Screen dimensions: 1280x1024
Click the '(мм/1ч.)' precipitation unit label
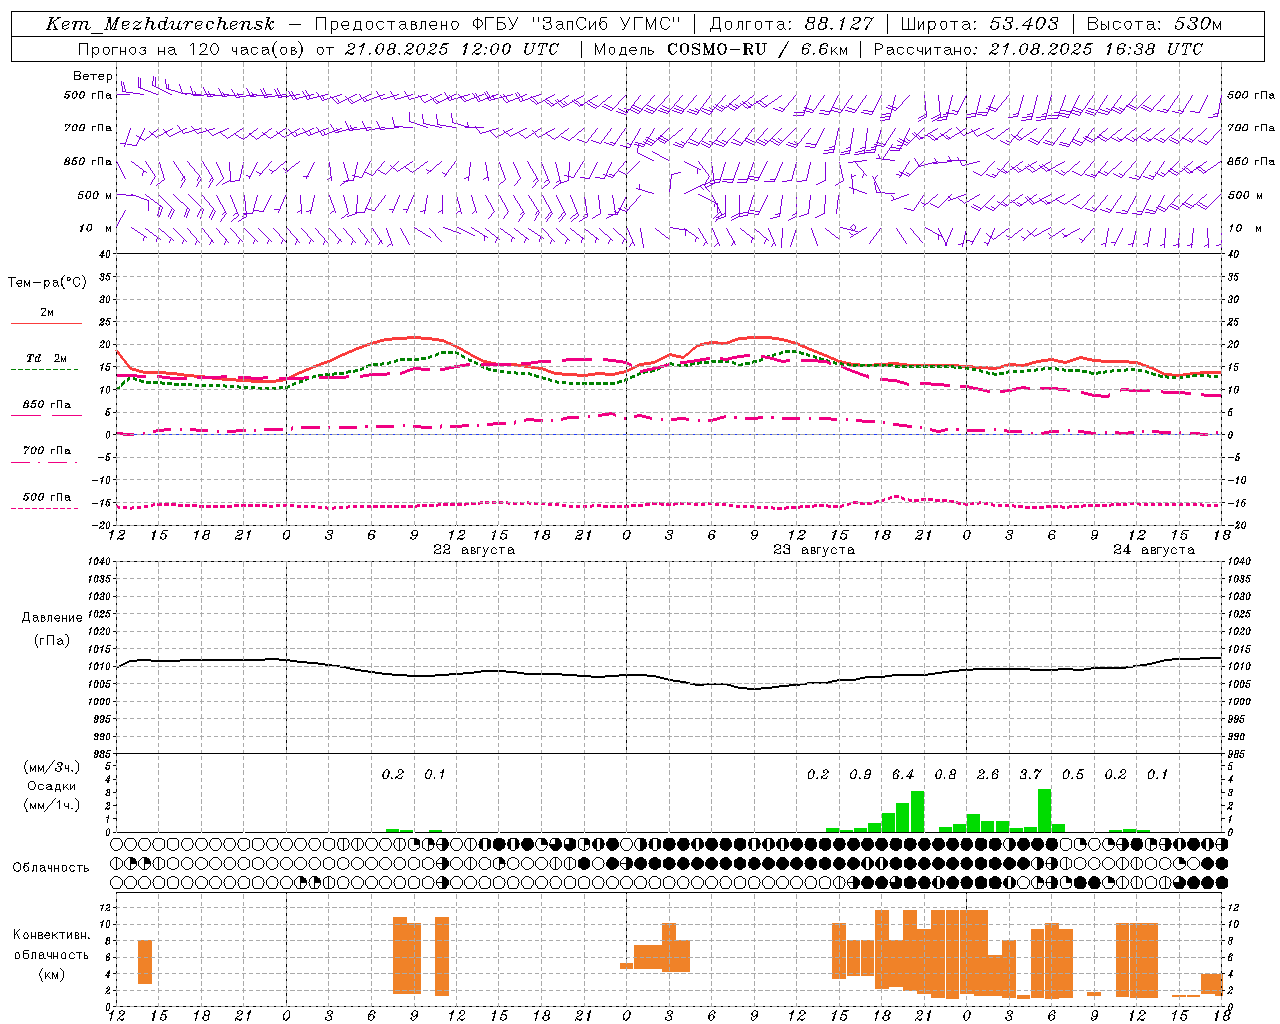tap(50, 805)
